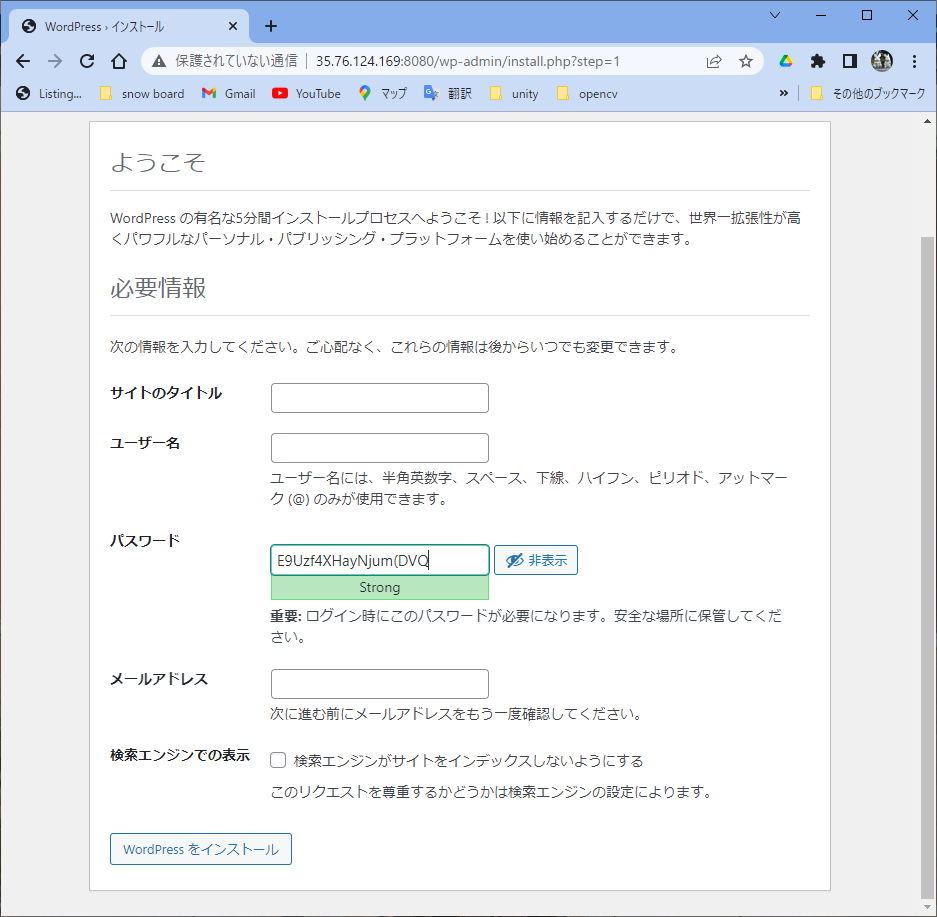This screenshot has height=917, width=937.
Task: Click the share page icon in address bar
Action: (x=714, y=61)
